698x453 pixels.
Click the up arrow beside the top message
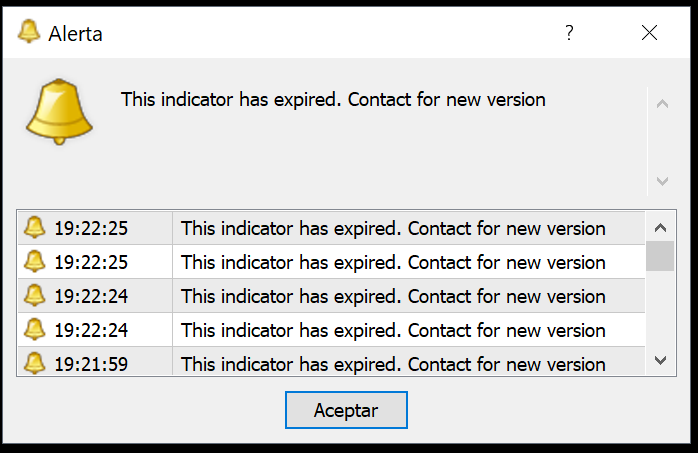(661, 102)
